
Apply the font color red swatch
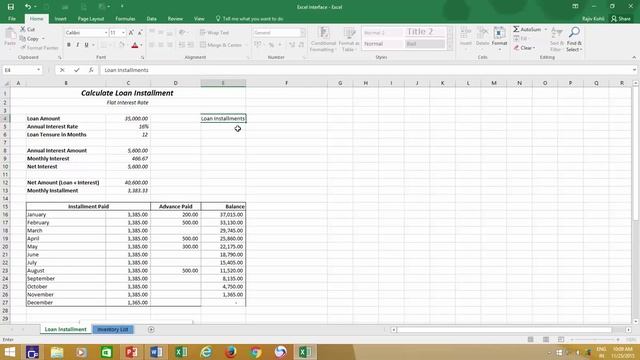(135, 45)
